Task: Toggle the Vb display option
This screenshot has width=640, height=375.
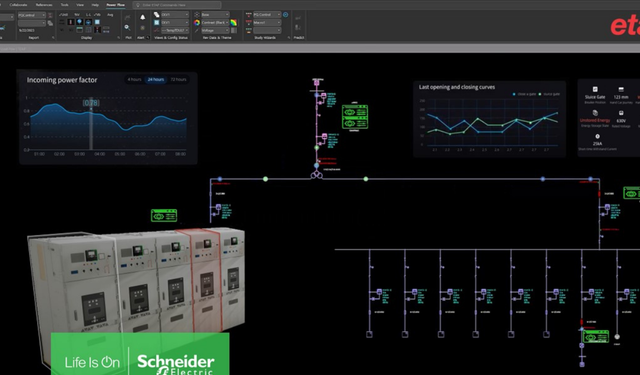Action: coord(97,15)
